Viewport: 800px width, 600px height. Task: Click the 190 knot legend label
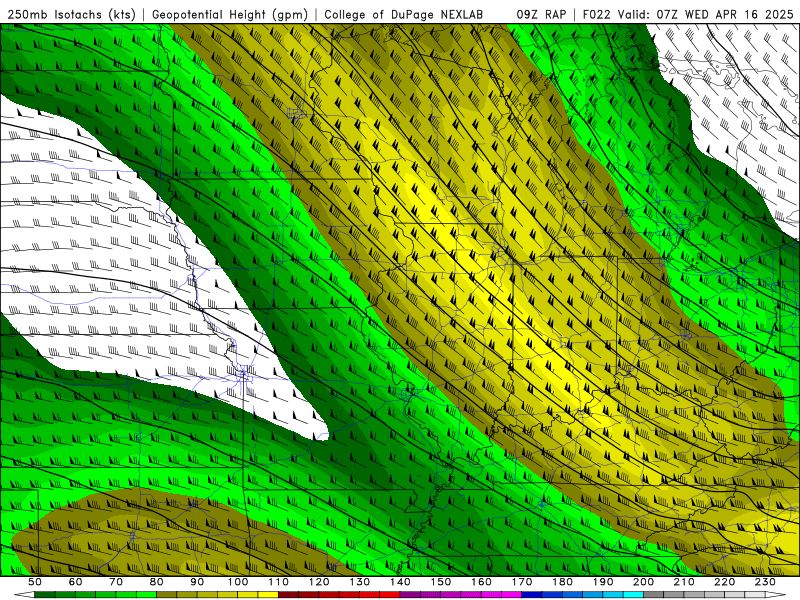tap(603, 582)
